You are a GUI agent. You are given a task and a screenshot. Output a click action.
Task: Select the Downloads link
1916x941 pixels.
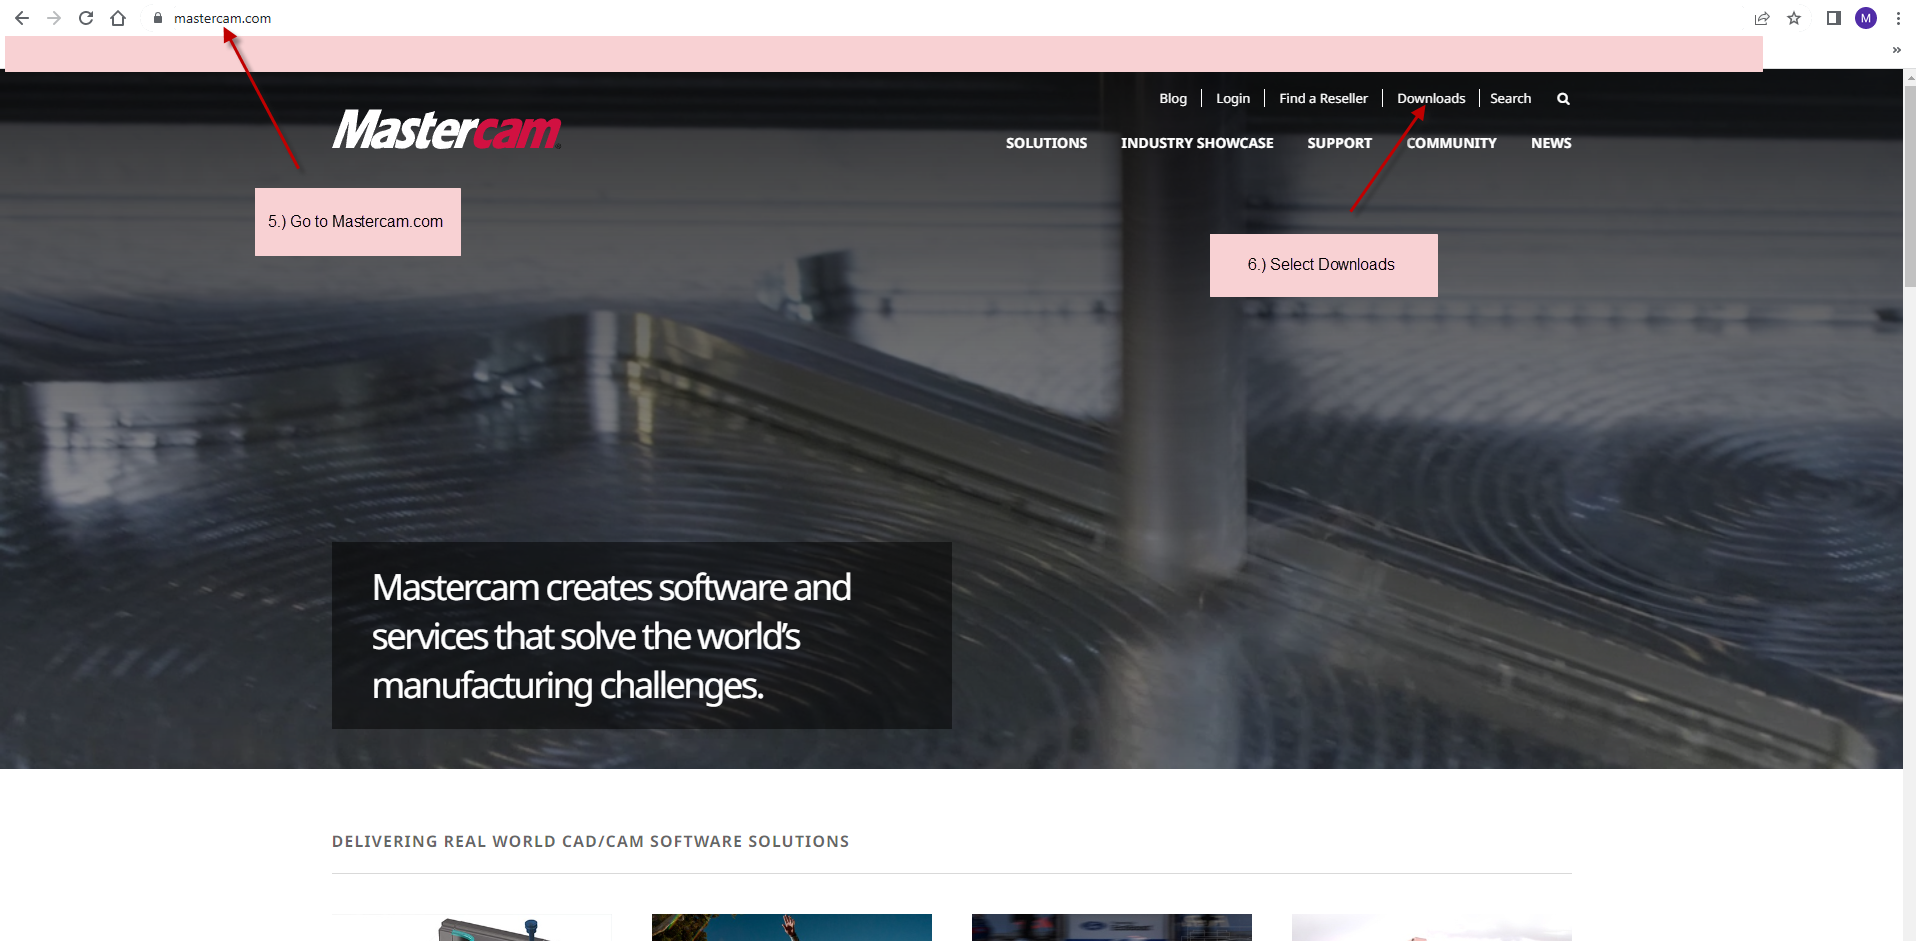1431,98
